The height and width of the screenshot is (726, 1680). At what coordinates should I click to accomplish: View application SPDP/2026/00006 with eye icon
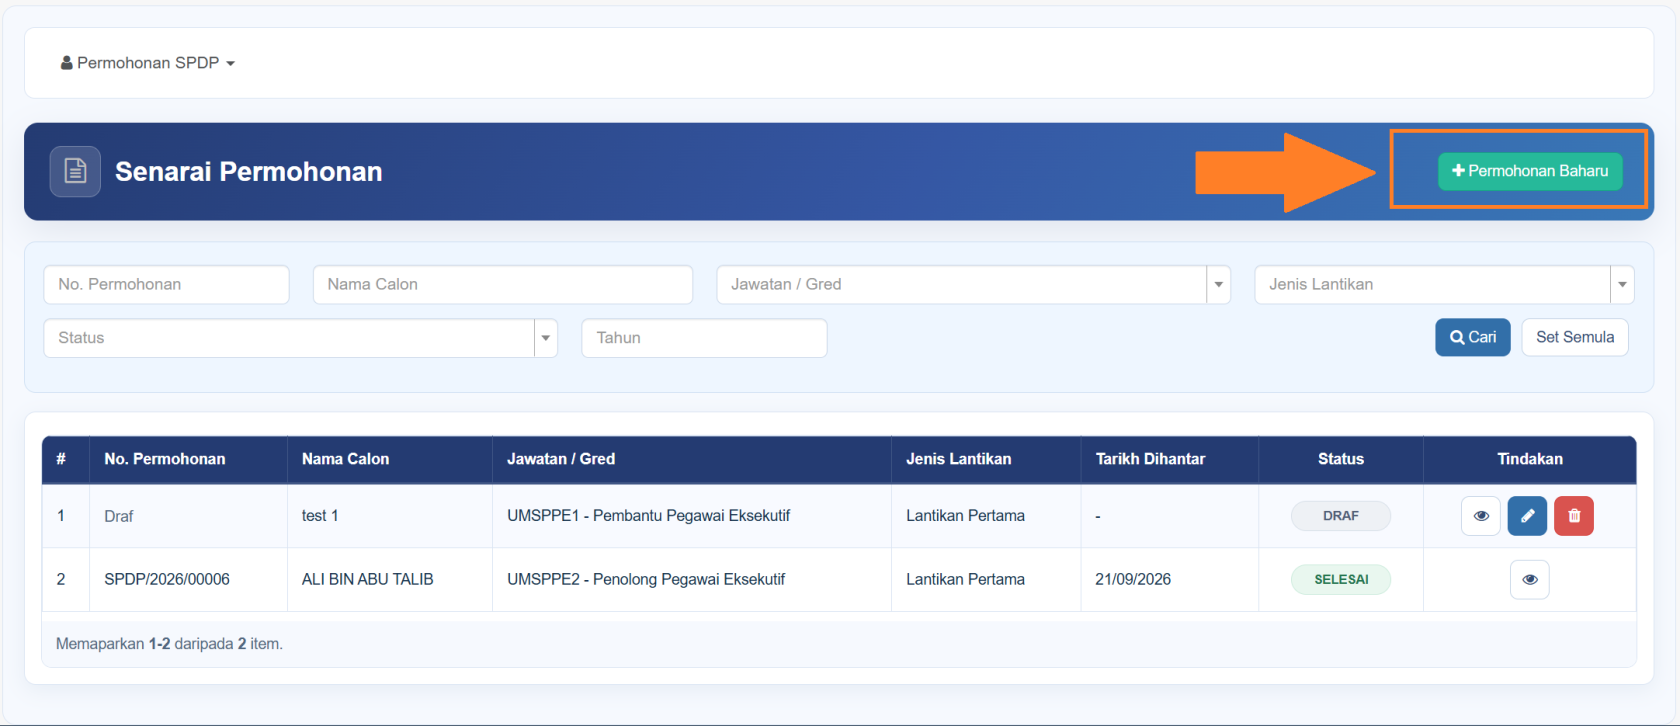(1530, 579)
